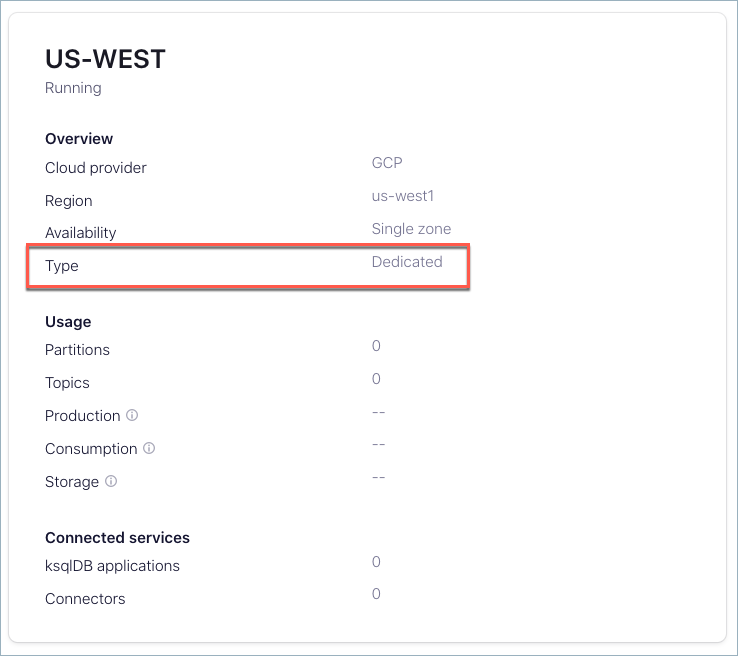Open ksqlDB applications entry

click(112, 566)
